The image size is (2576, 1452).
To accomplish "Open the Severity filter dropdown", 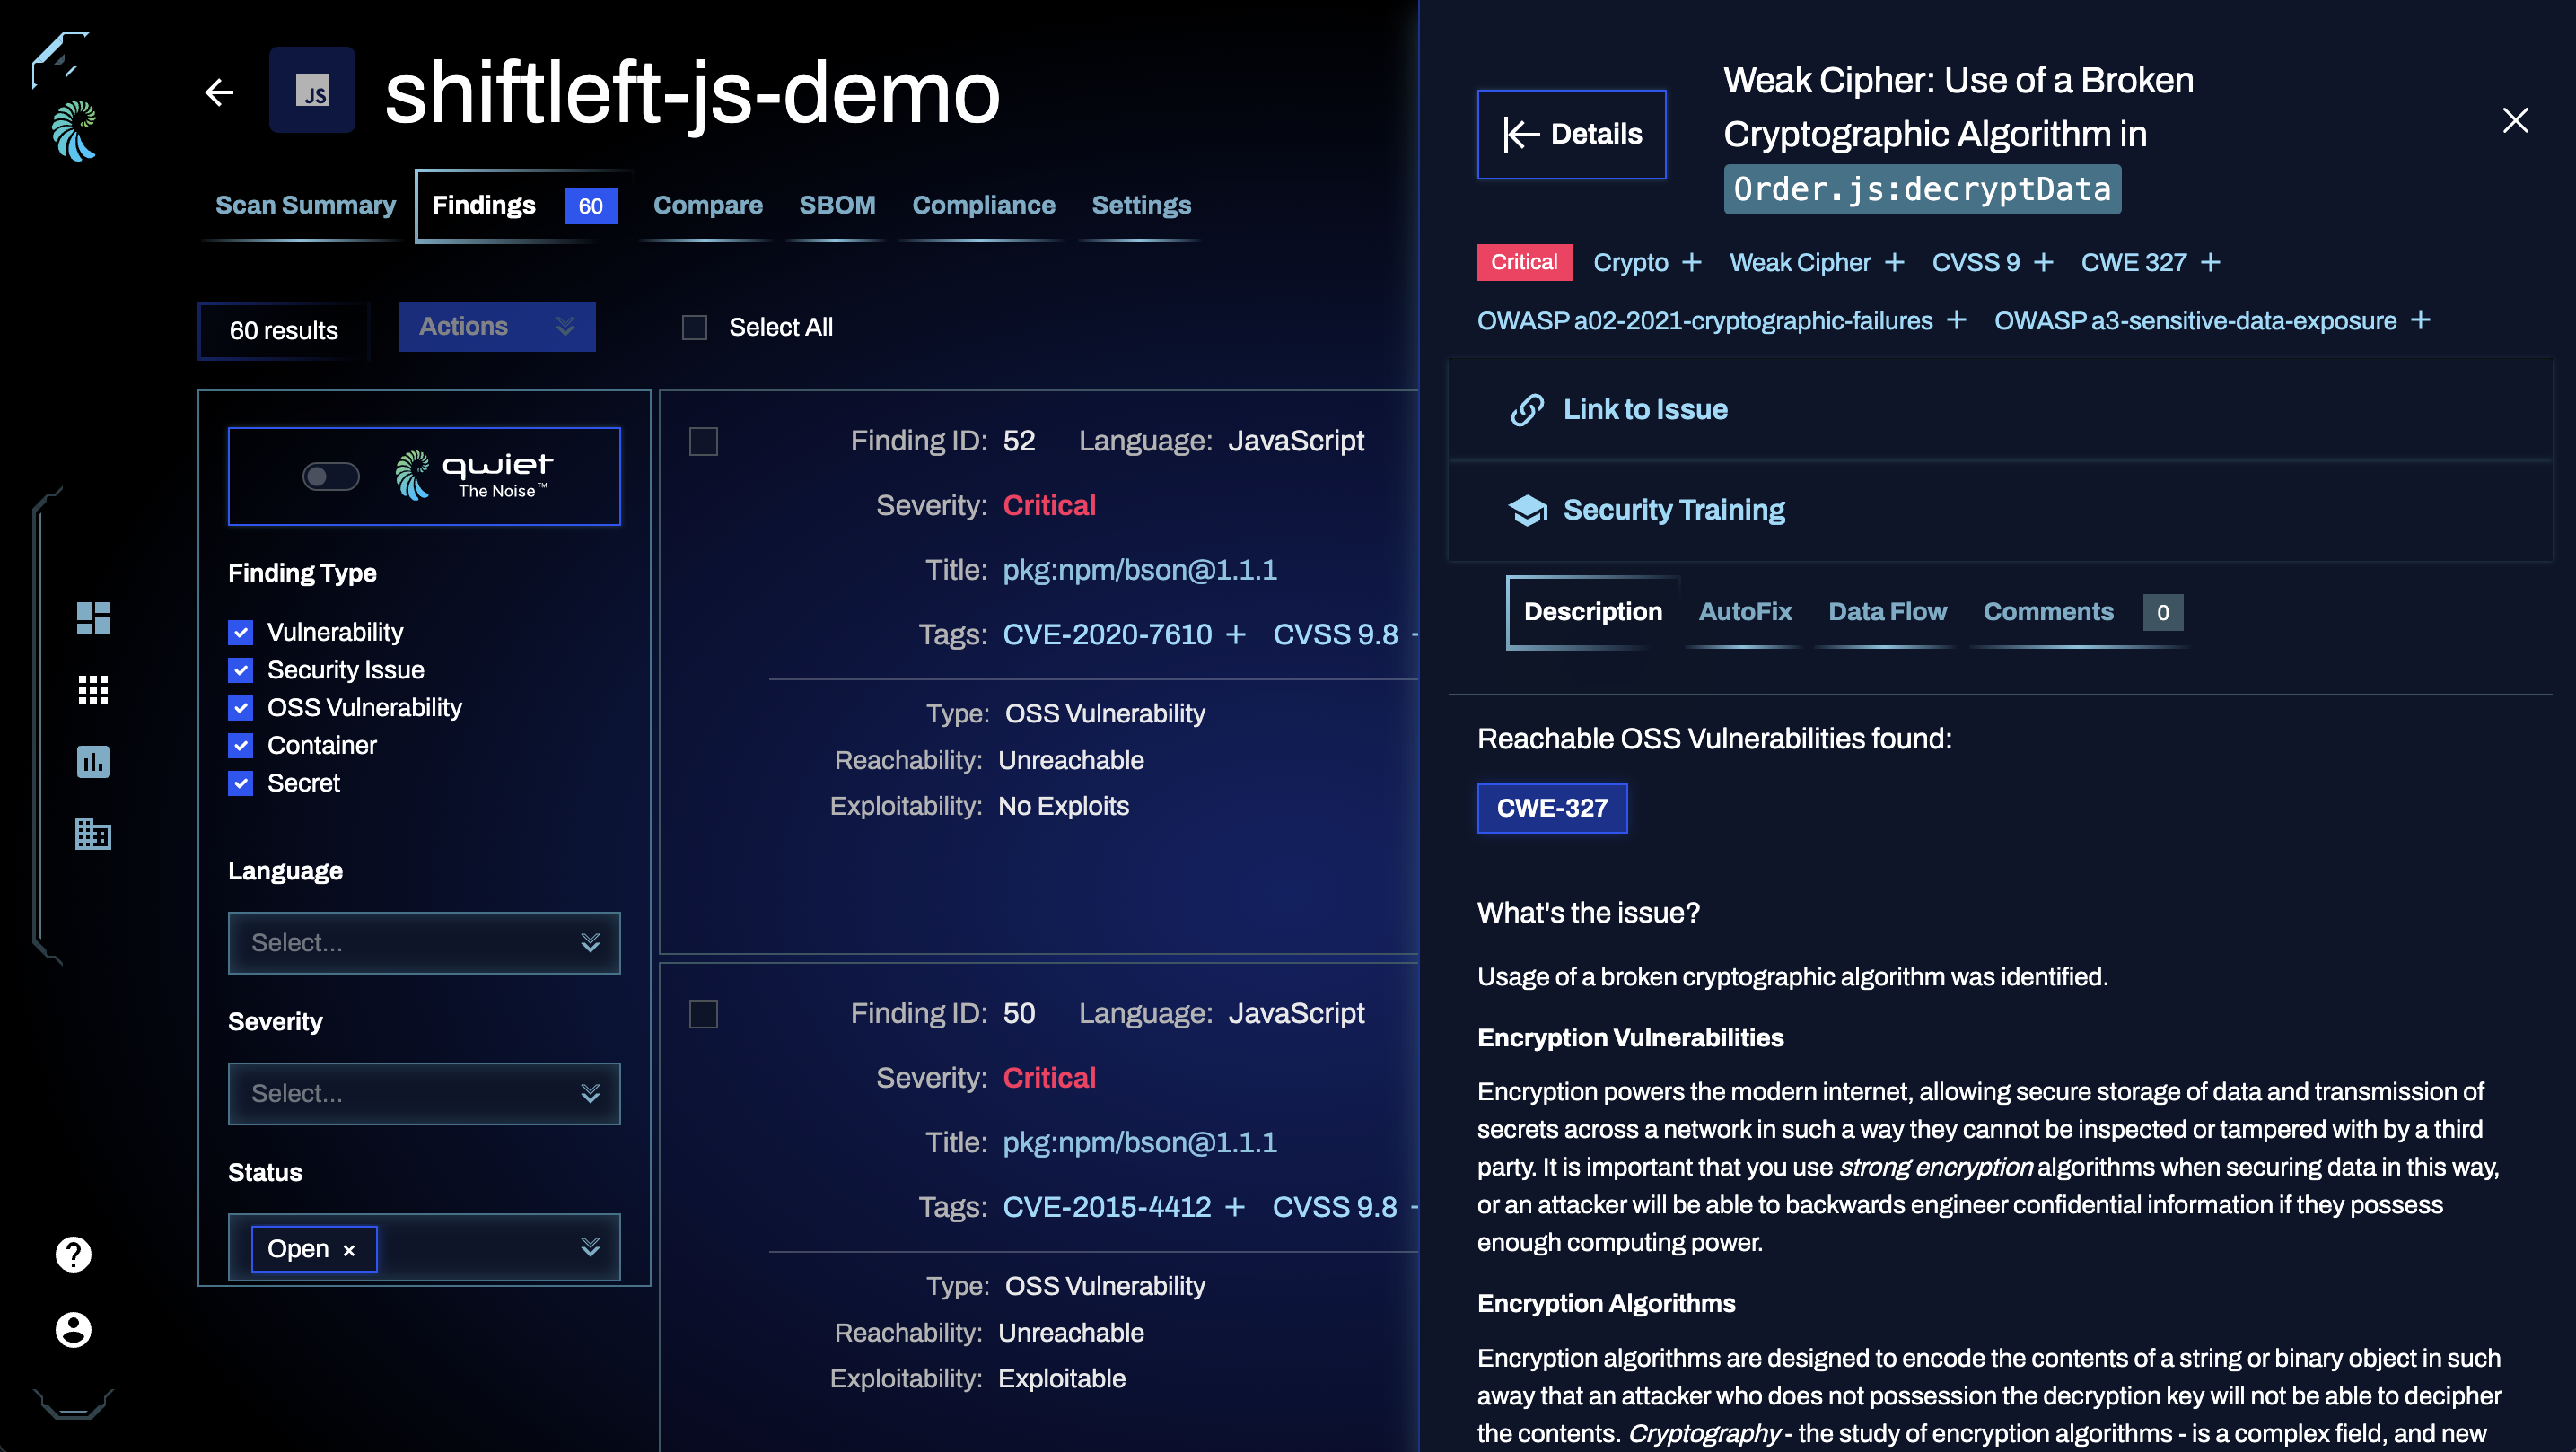I will 424,1094.
